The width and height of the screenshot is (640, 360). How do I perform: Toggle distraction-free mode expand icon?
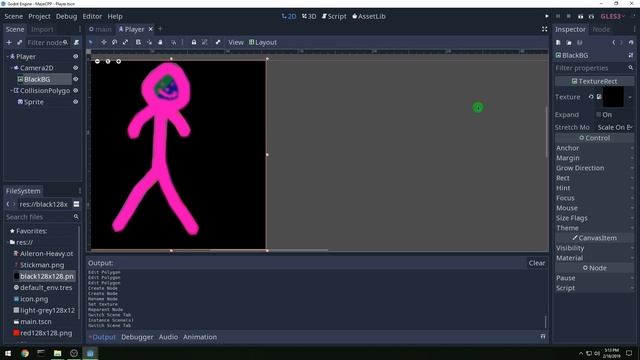pyautogui.click(x=544, y=29)
